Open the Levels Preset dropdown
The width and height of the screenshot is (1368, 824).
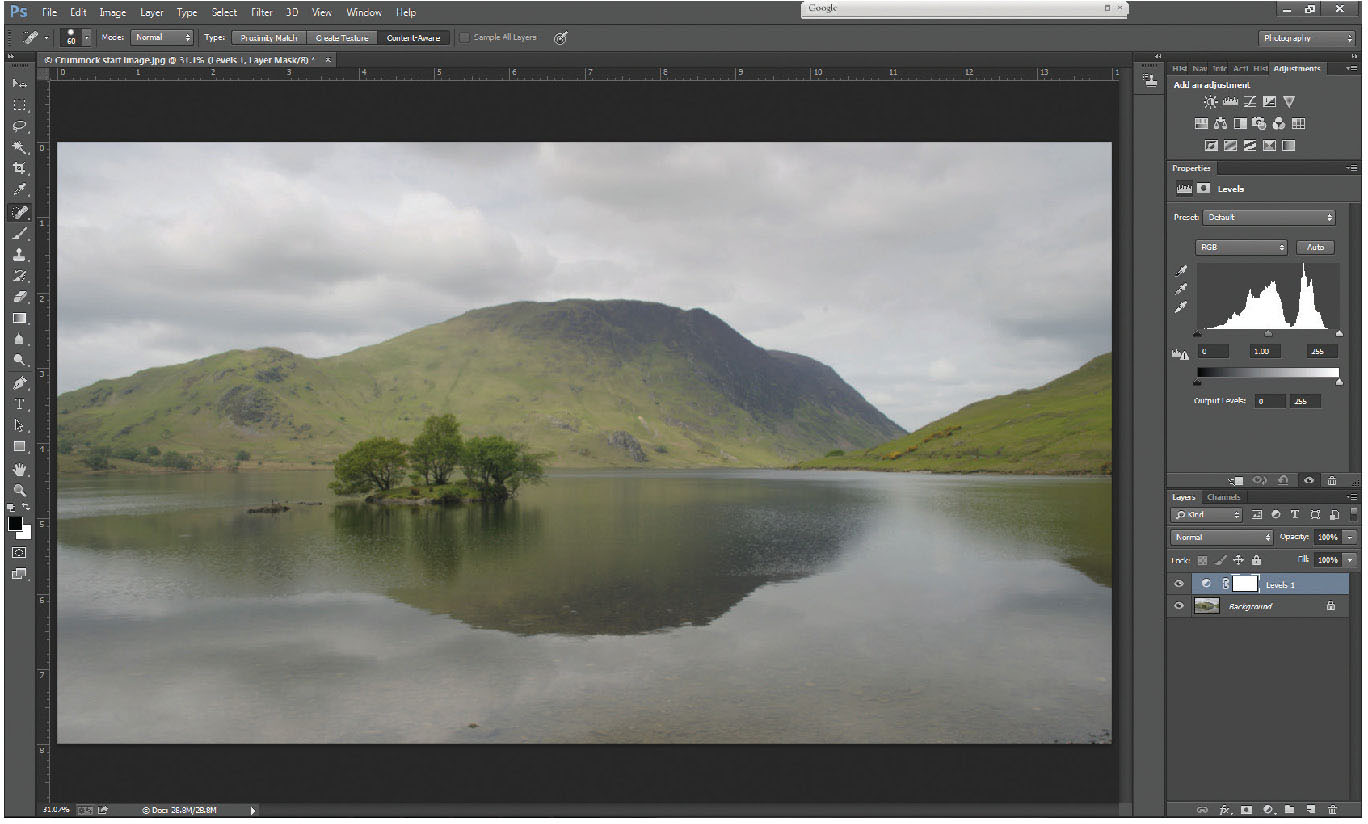1269,217
